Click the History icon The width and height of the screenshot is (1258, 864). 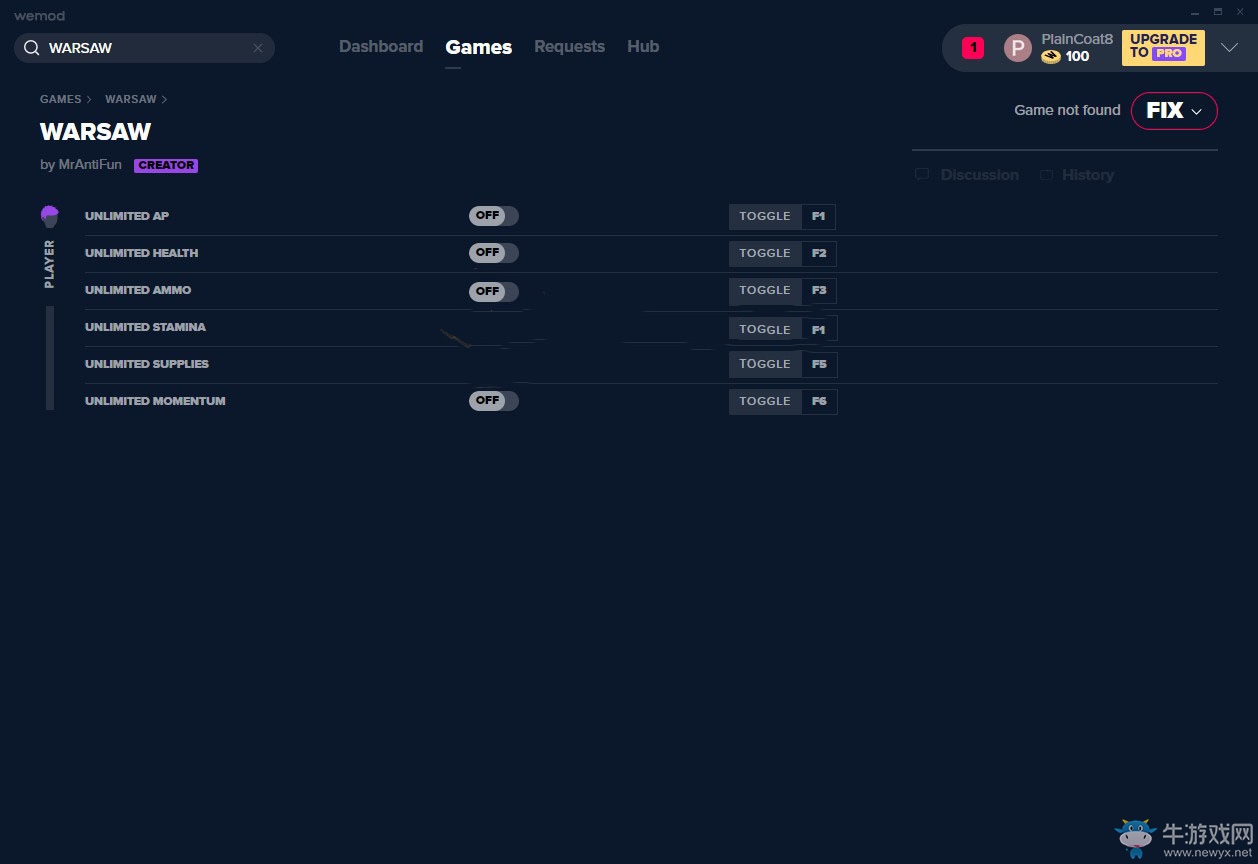click(1046, 175)
